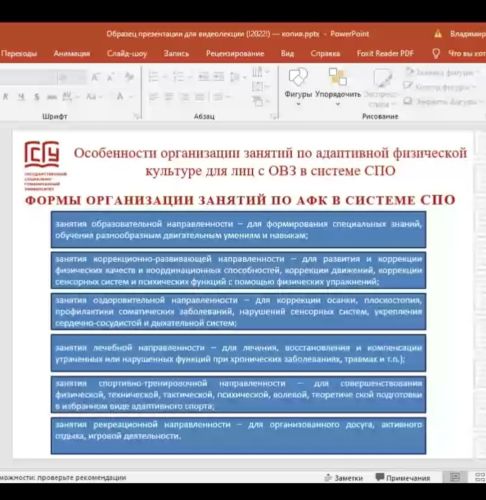
Task: Open the Фигуры shapes gallery
Action: (x=298, y=87)
